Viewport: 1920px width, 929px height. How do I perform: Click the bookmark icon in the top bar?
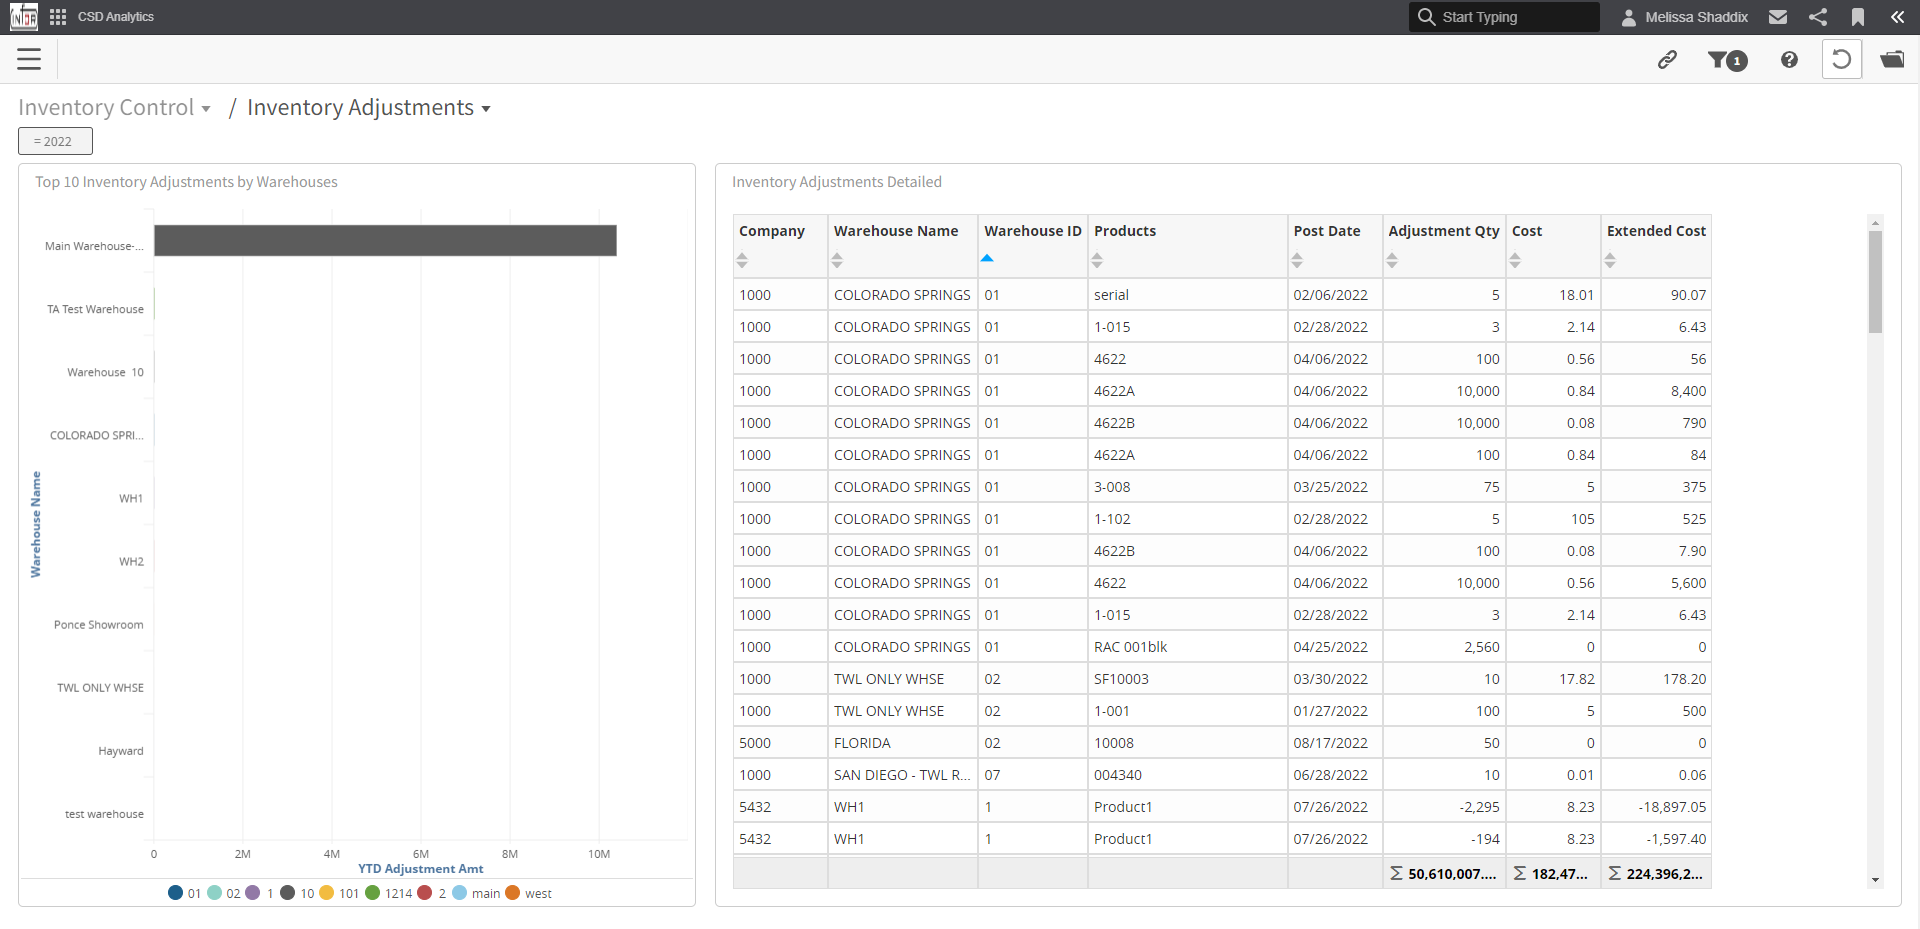(x=1859, y=16)
